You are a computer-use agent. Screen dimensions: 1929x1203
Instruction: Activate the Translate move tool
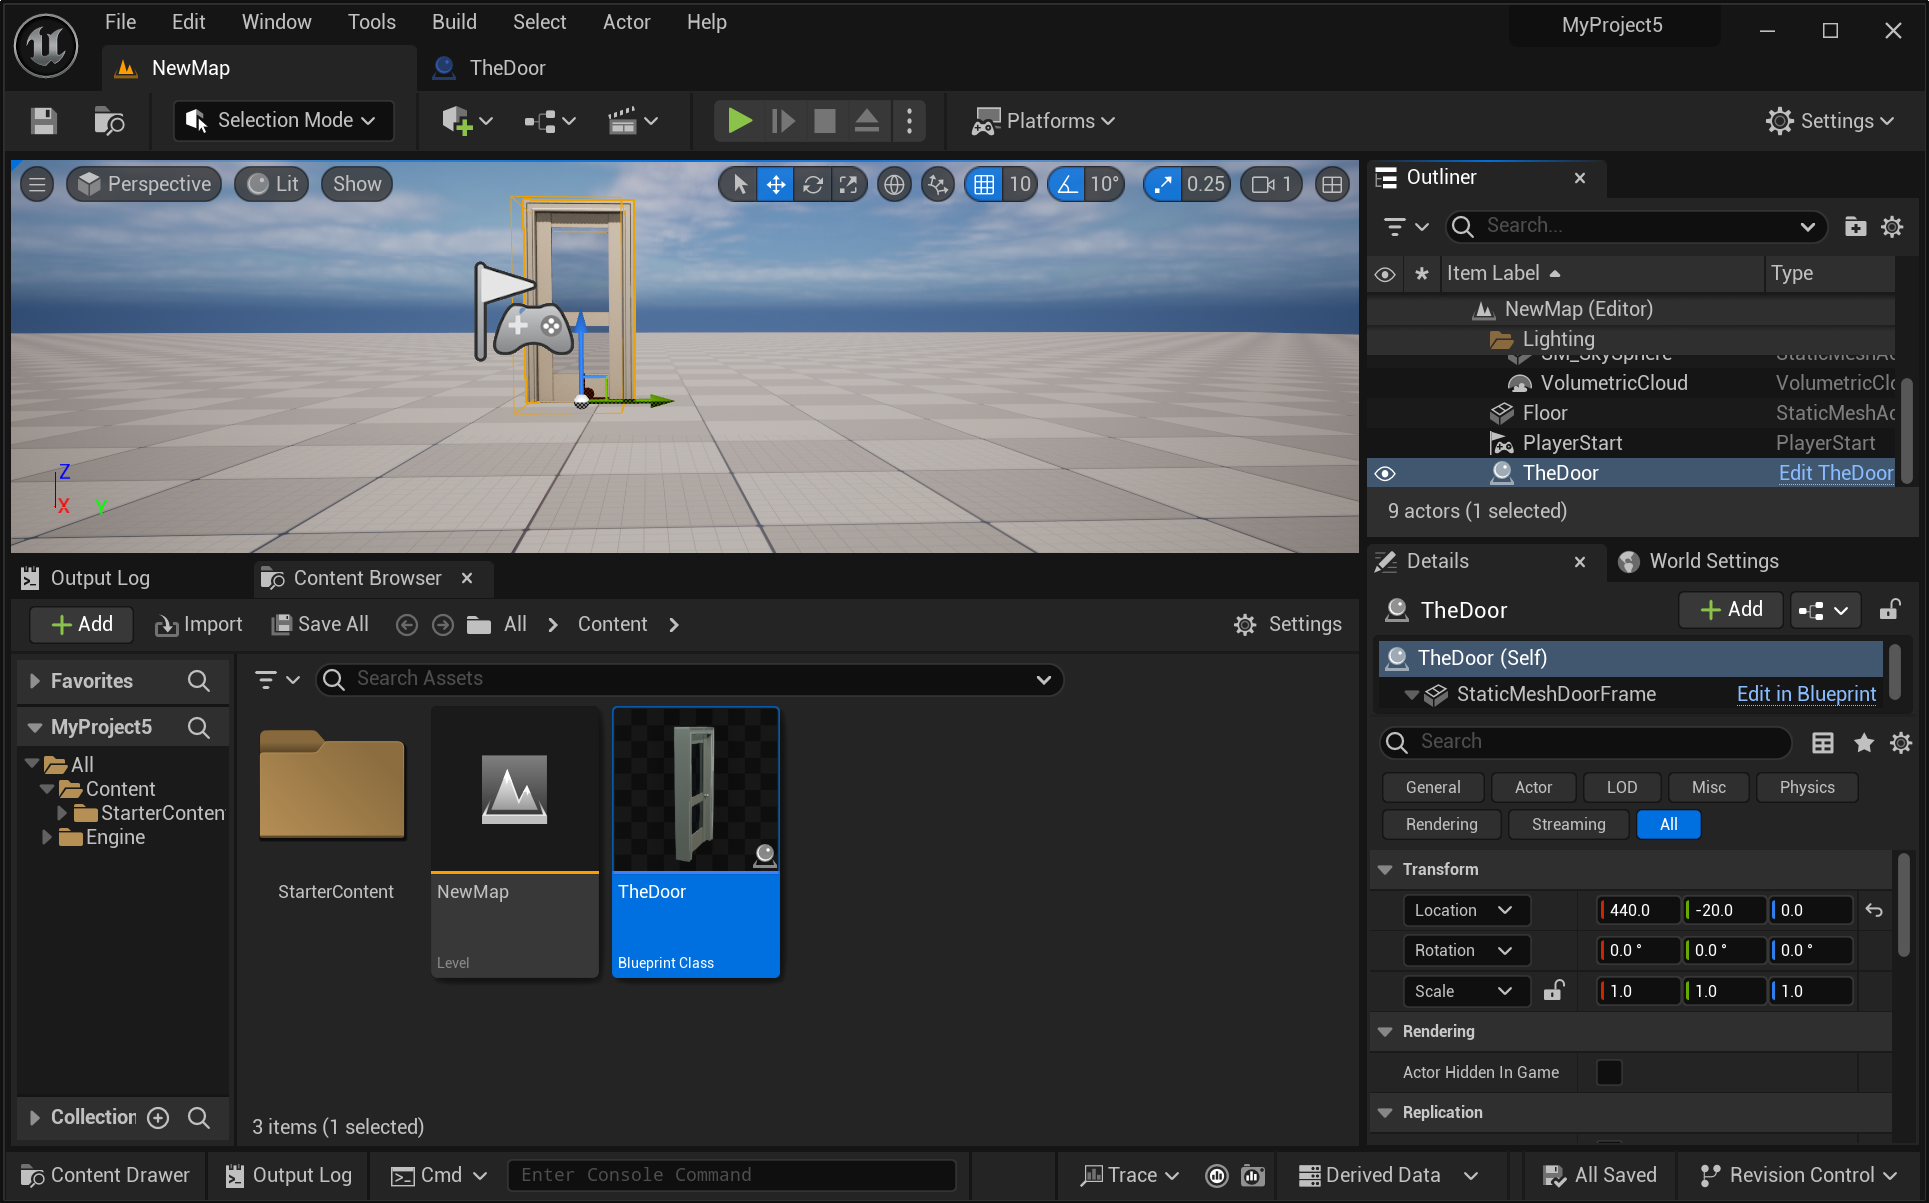[x=776, y=184]
